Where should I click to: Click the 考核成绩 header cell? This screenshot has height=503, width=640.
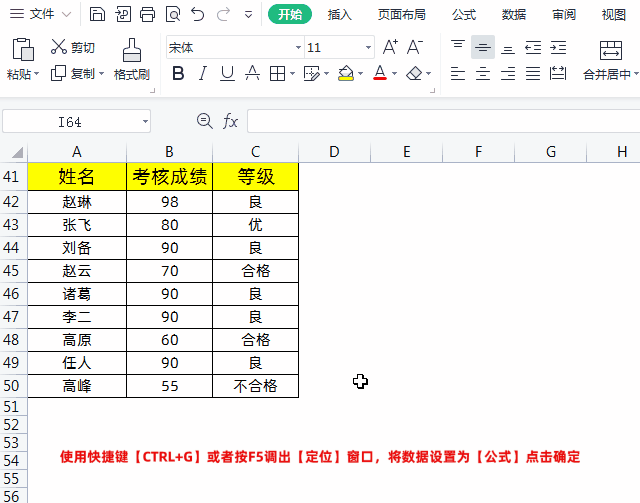click(169, 177)
